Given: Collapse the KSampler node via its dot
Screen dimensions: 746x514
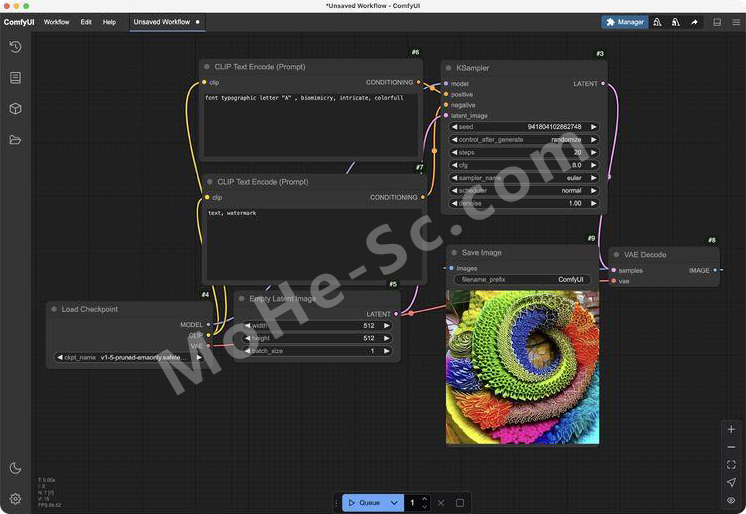Looking at the screenshot, I should tap(449, 68).
